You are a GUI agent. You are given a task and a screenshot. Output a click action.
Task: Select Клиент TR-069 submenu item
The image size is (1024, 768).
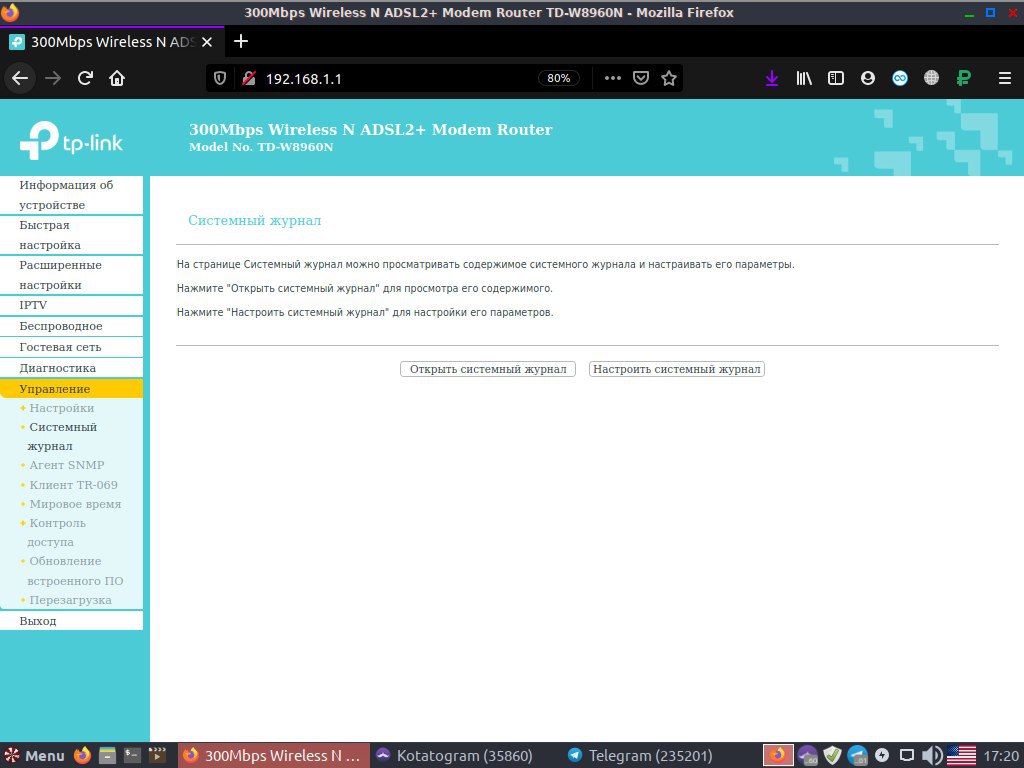click(73, 485)
